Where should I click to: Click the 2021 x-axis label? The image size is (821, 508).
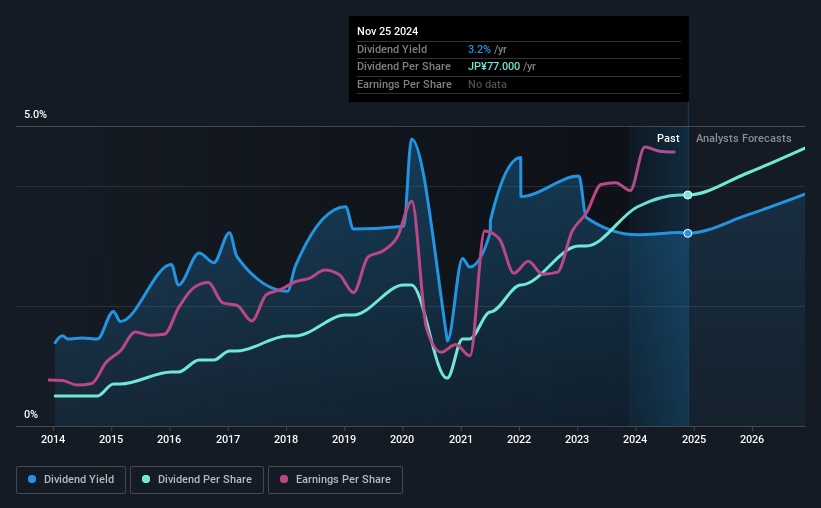click(x=461, y=439)
